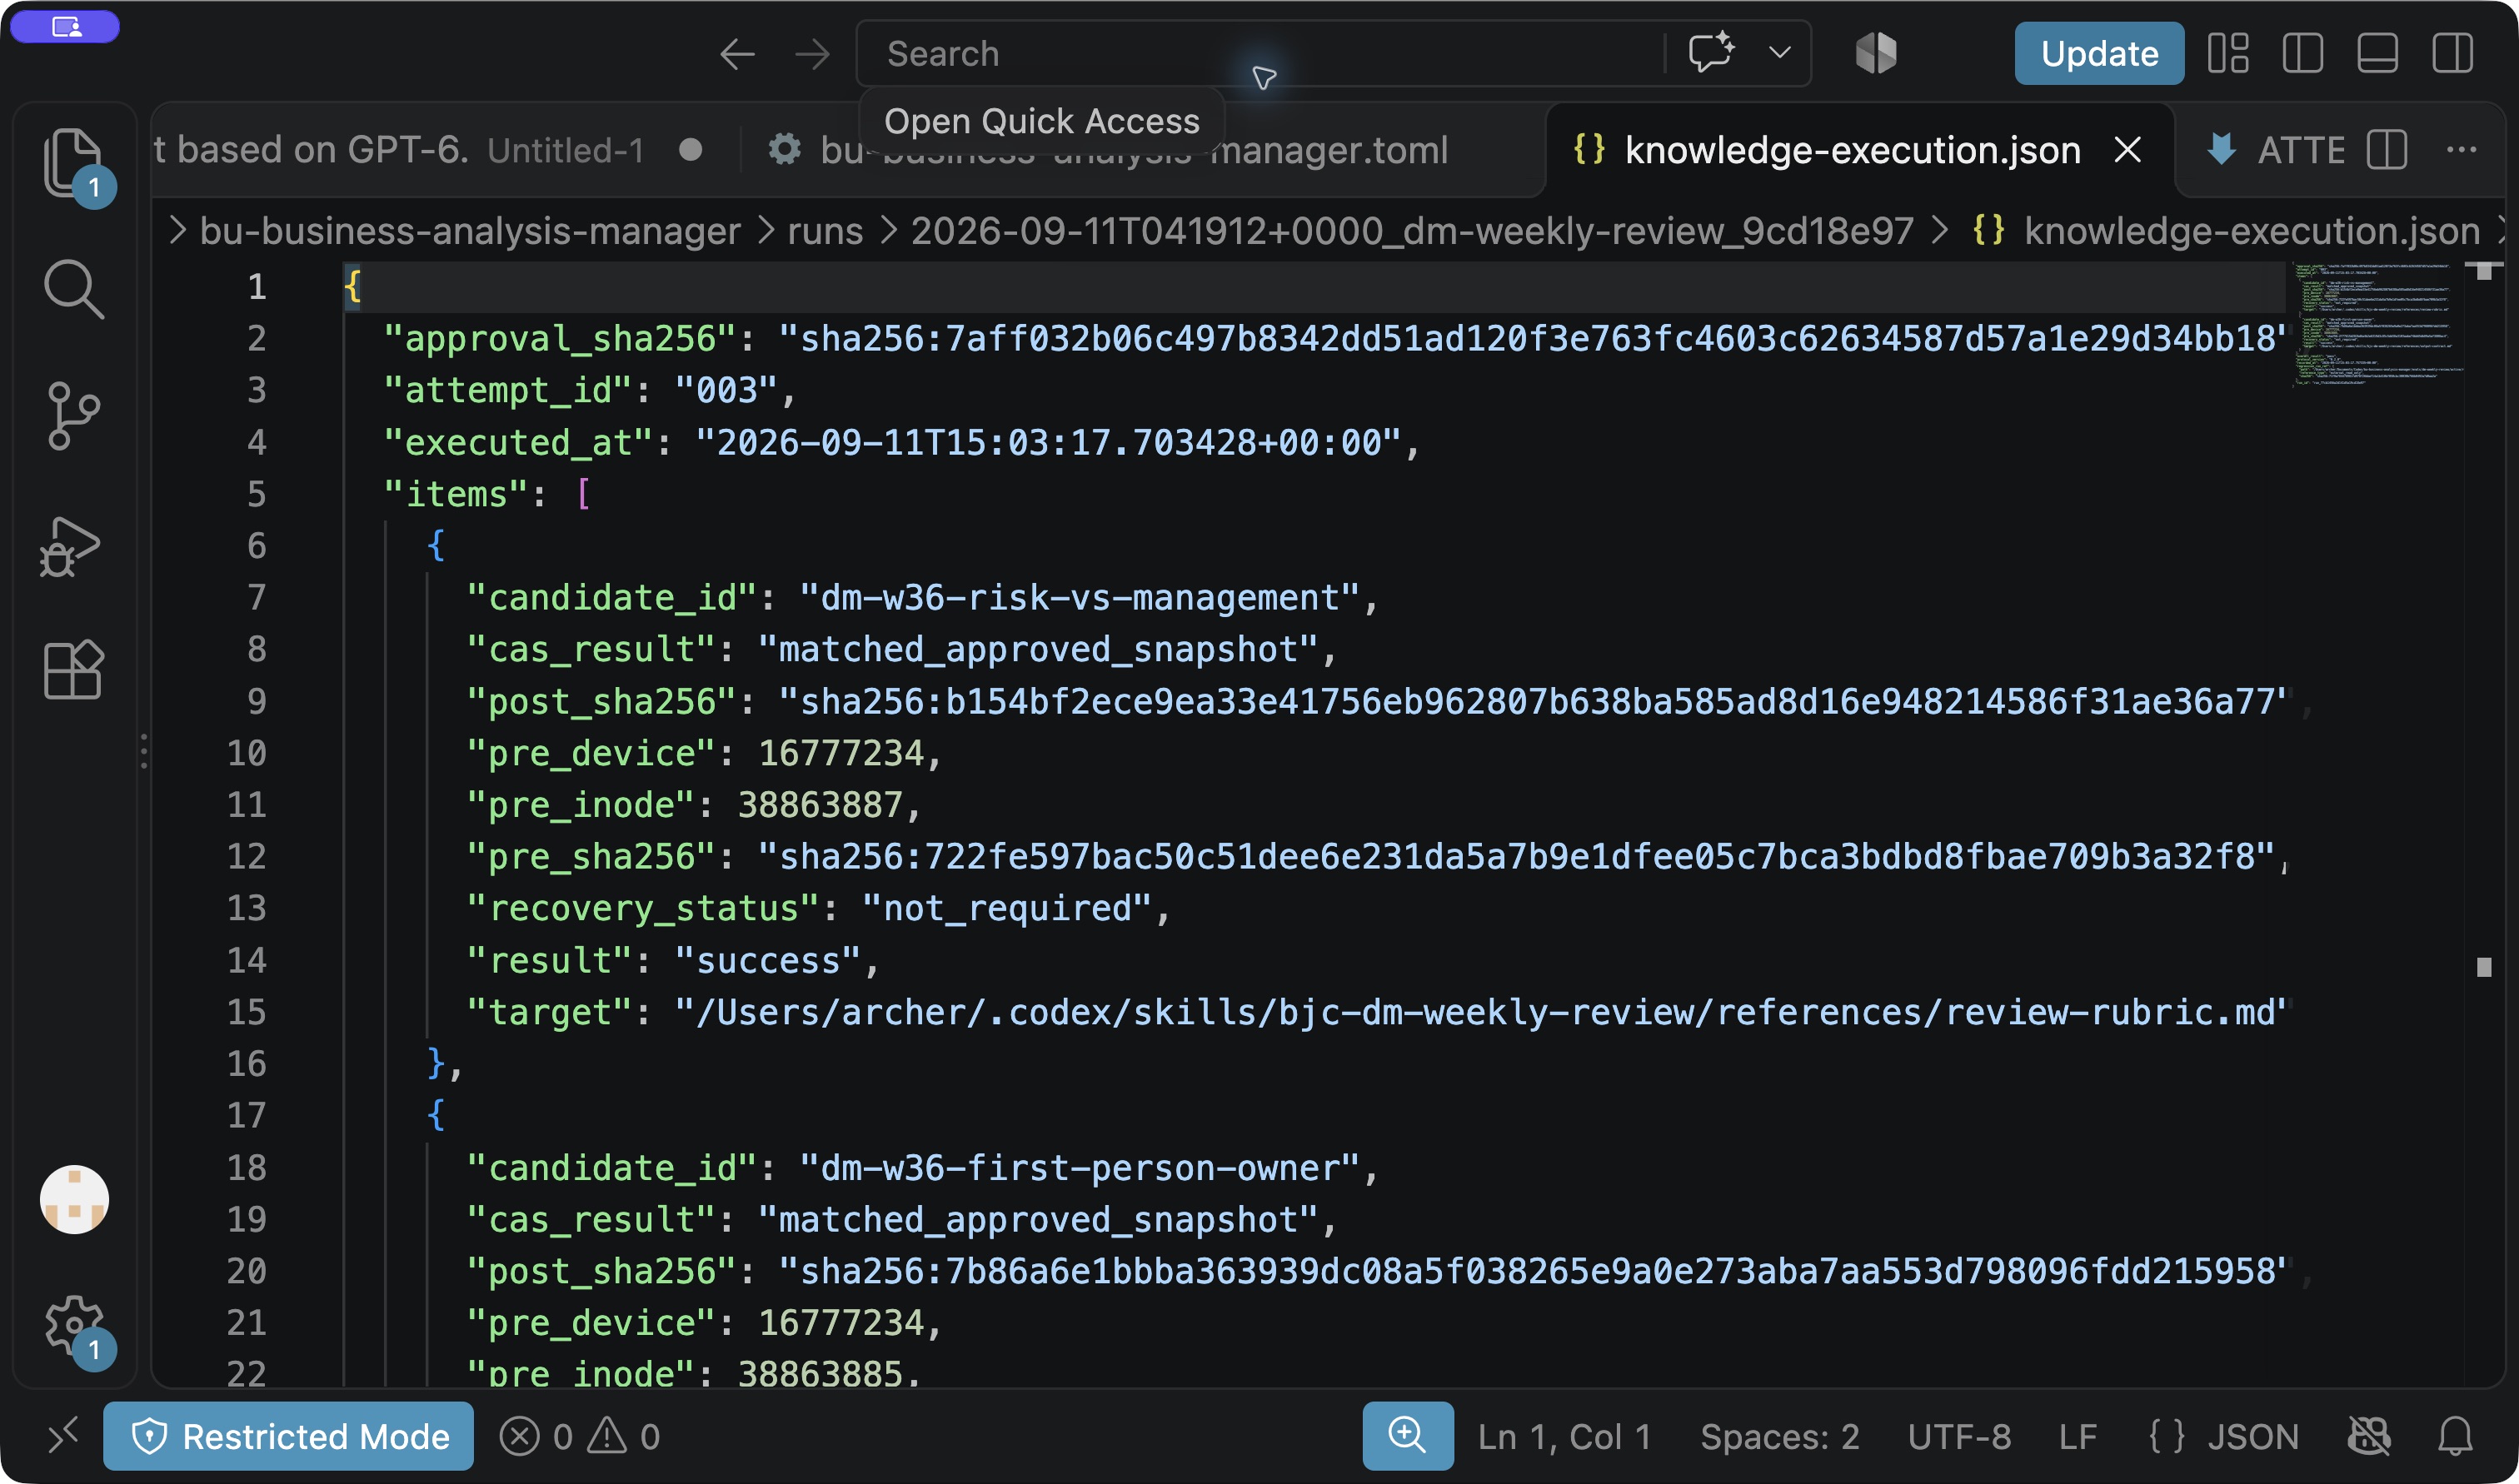Open the Run and Debug view
This screenshot has height=1484, width=2519.
(x=70, y=547)
